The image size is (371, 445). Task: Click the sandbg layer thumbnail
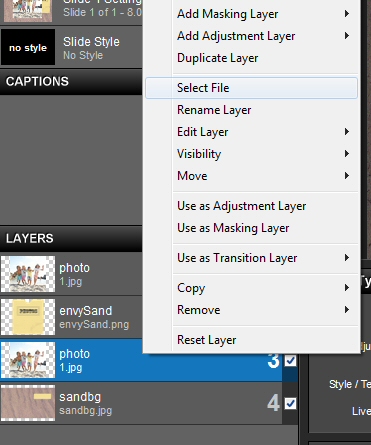click(x=28, y=403)
